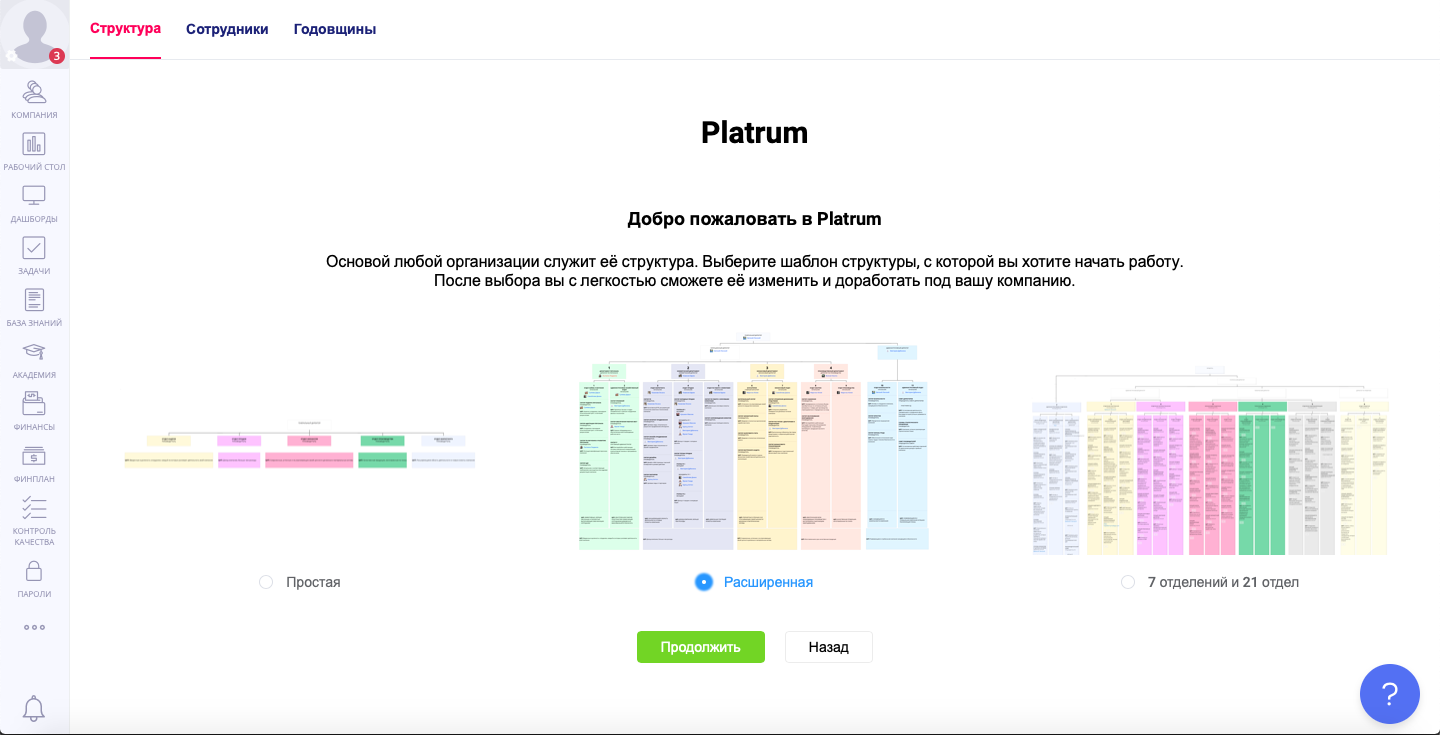Click the Расширенная label text
This screenshot has height=735, width=1440.
(x=768, y=582)
